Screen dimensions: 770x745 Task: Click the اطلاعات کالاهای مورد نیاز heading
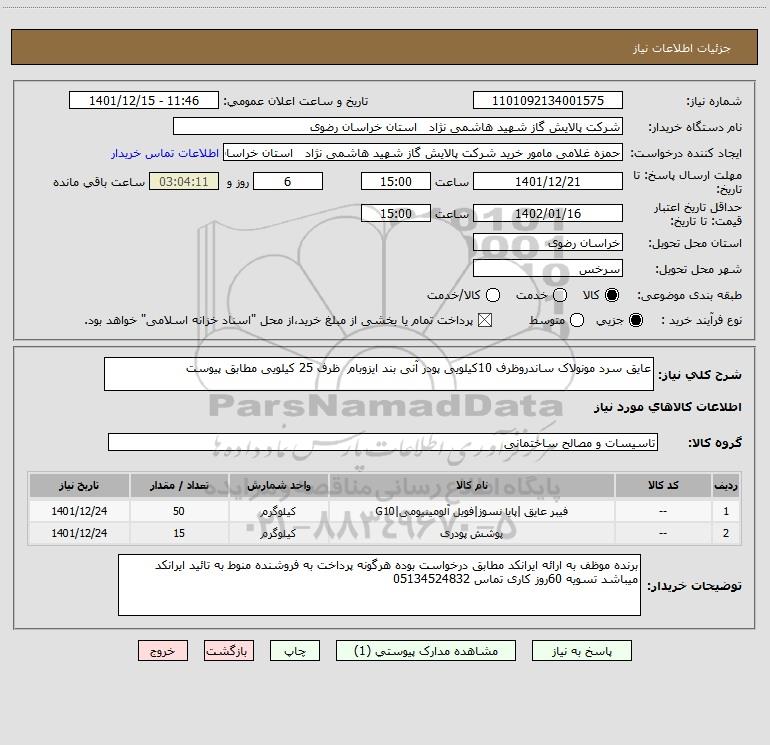(x=668, y=407)
